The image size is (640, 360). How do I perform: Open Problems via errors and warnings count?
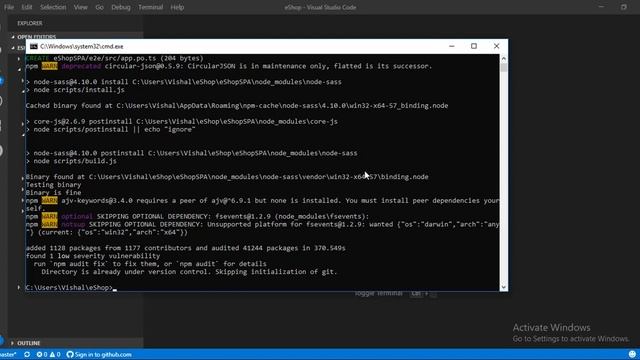click(x=48, y=354)
